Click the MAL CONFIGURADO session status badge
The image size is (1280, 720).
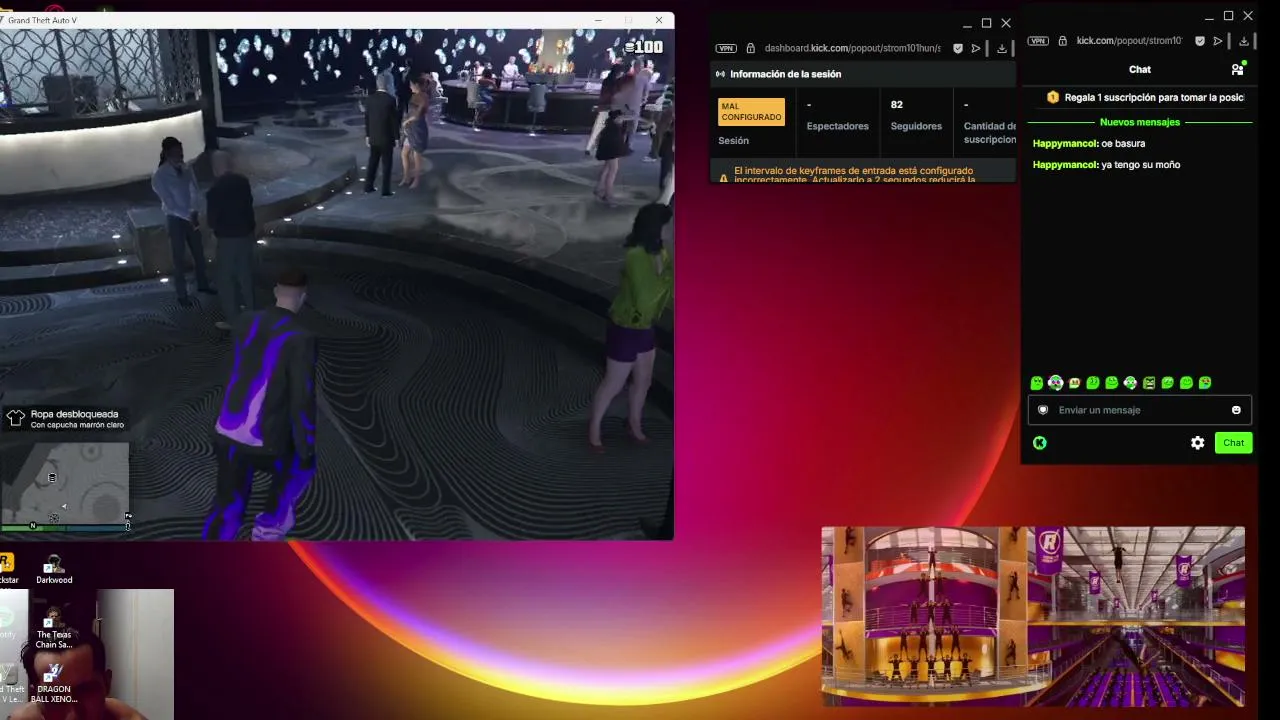click(752, 112)
